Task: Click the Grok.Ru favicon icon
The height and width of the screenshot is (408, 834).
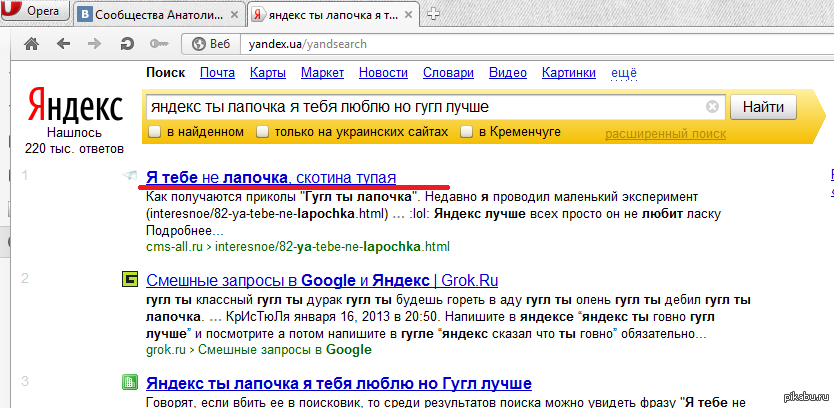Action: click(x=130, y=279)
